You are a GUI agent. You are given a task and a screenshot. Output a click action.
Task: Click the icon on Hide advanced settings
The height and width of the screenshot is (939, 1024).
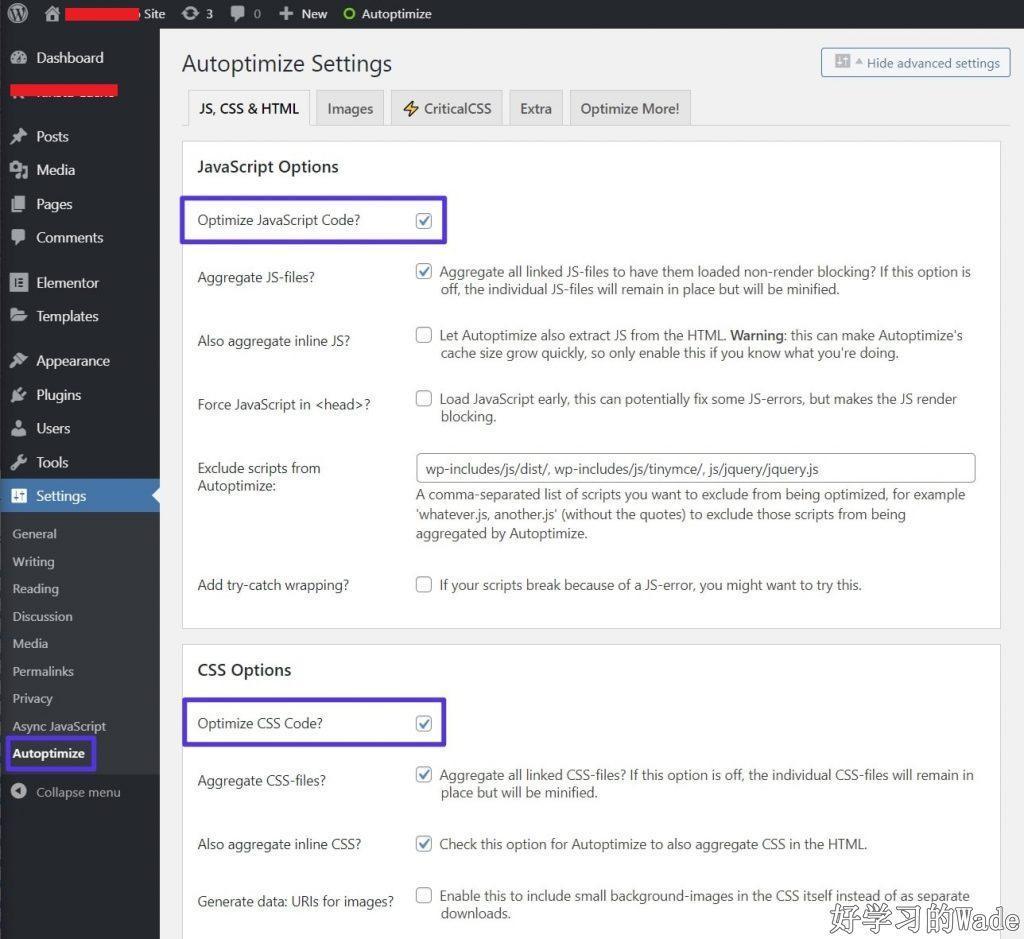click(842, 61)
